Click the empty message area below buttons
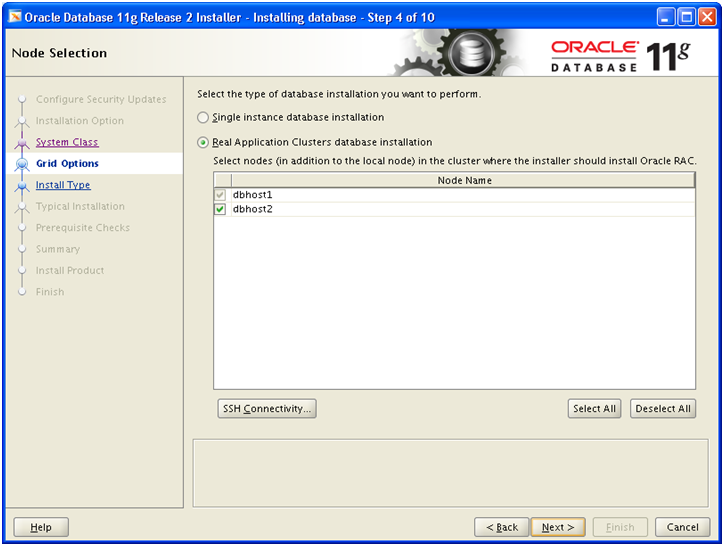The width and height of the screenshot is (724, 546). [450, 473]
